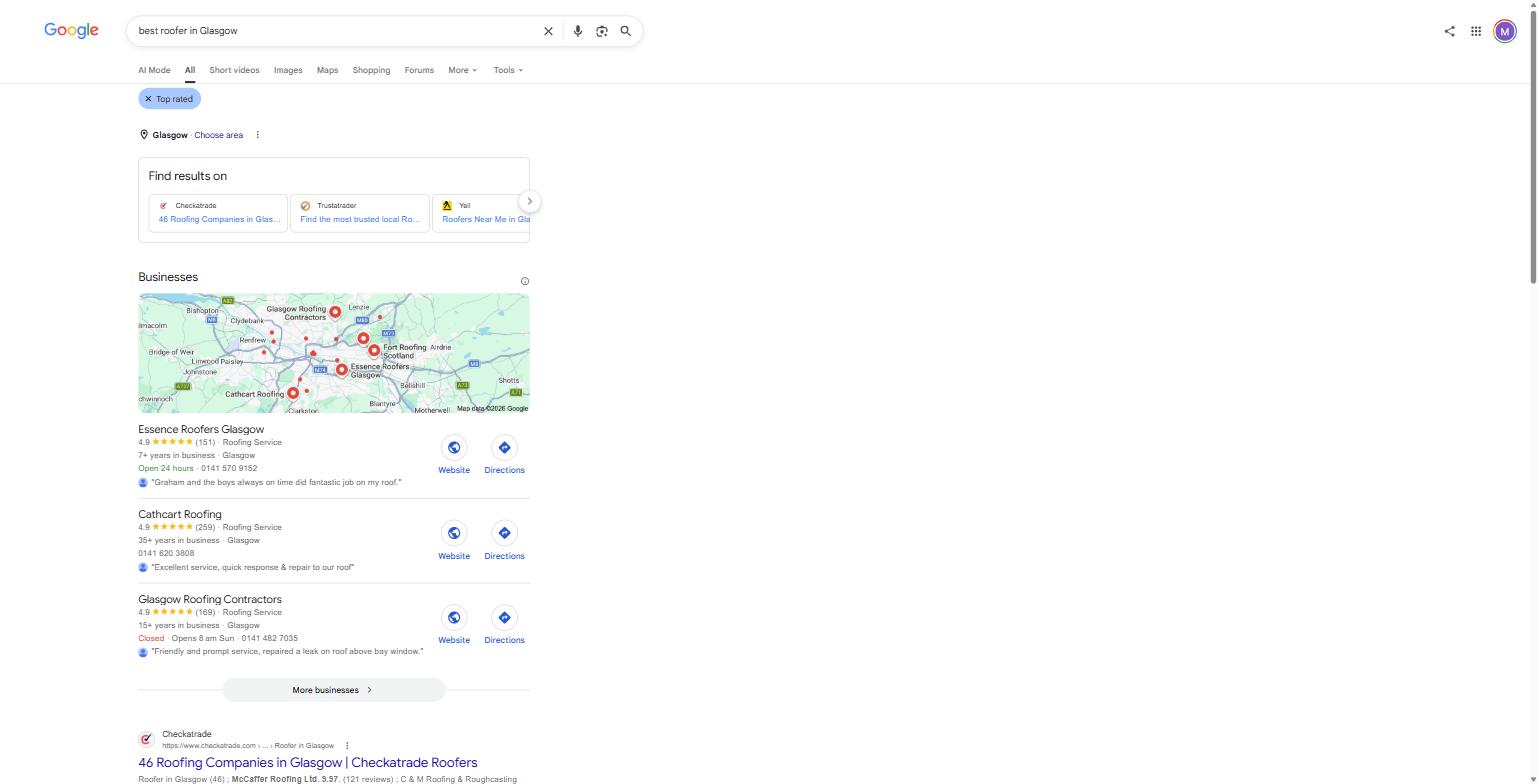The image size is (1538, 784).
Task: Open Directions icon for Cathcart Roofing
Action: pyautogui.click(x=504, y=533)
